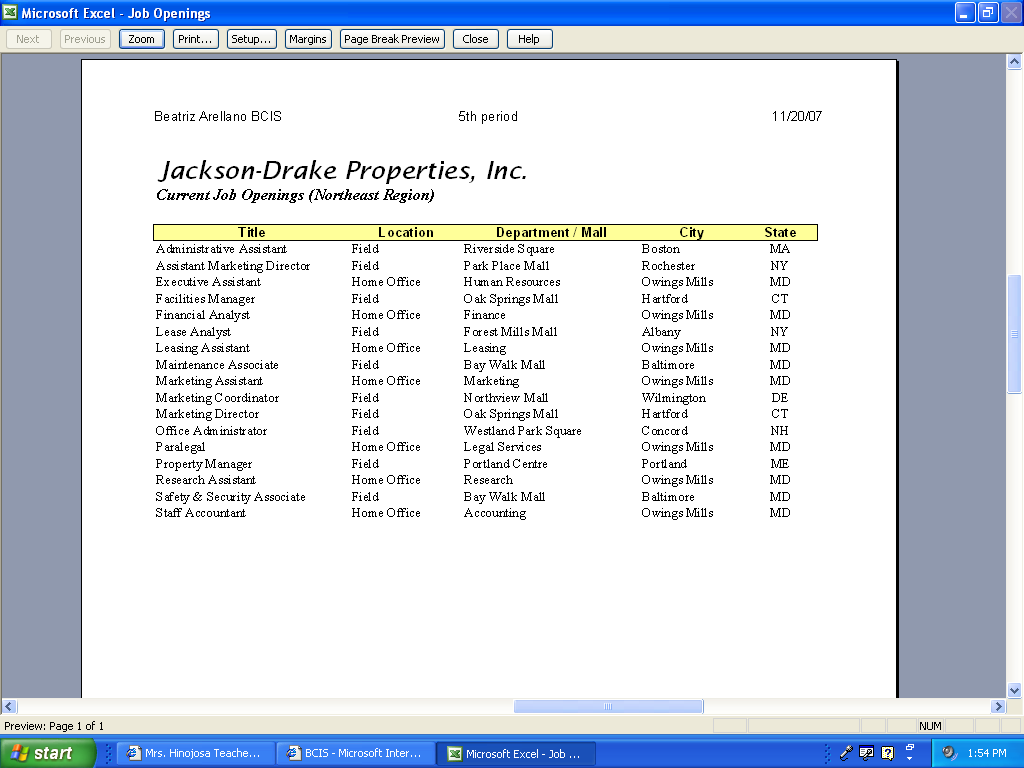Click the disabled Previous page button

click(x=84, y=39)
